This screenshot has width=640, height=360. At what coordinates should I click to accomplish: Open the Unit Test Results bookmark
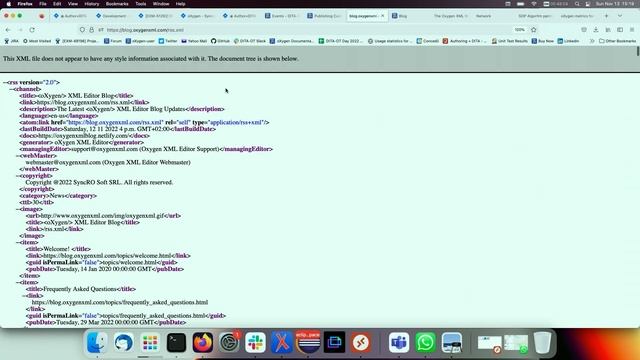[509, 41]
